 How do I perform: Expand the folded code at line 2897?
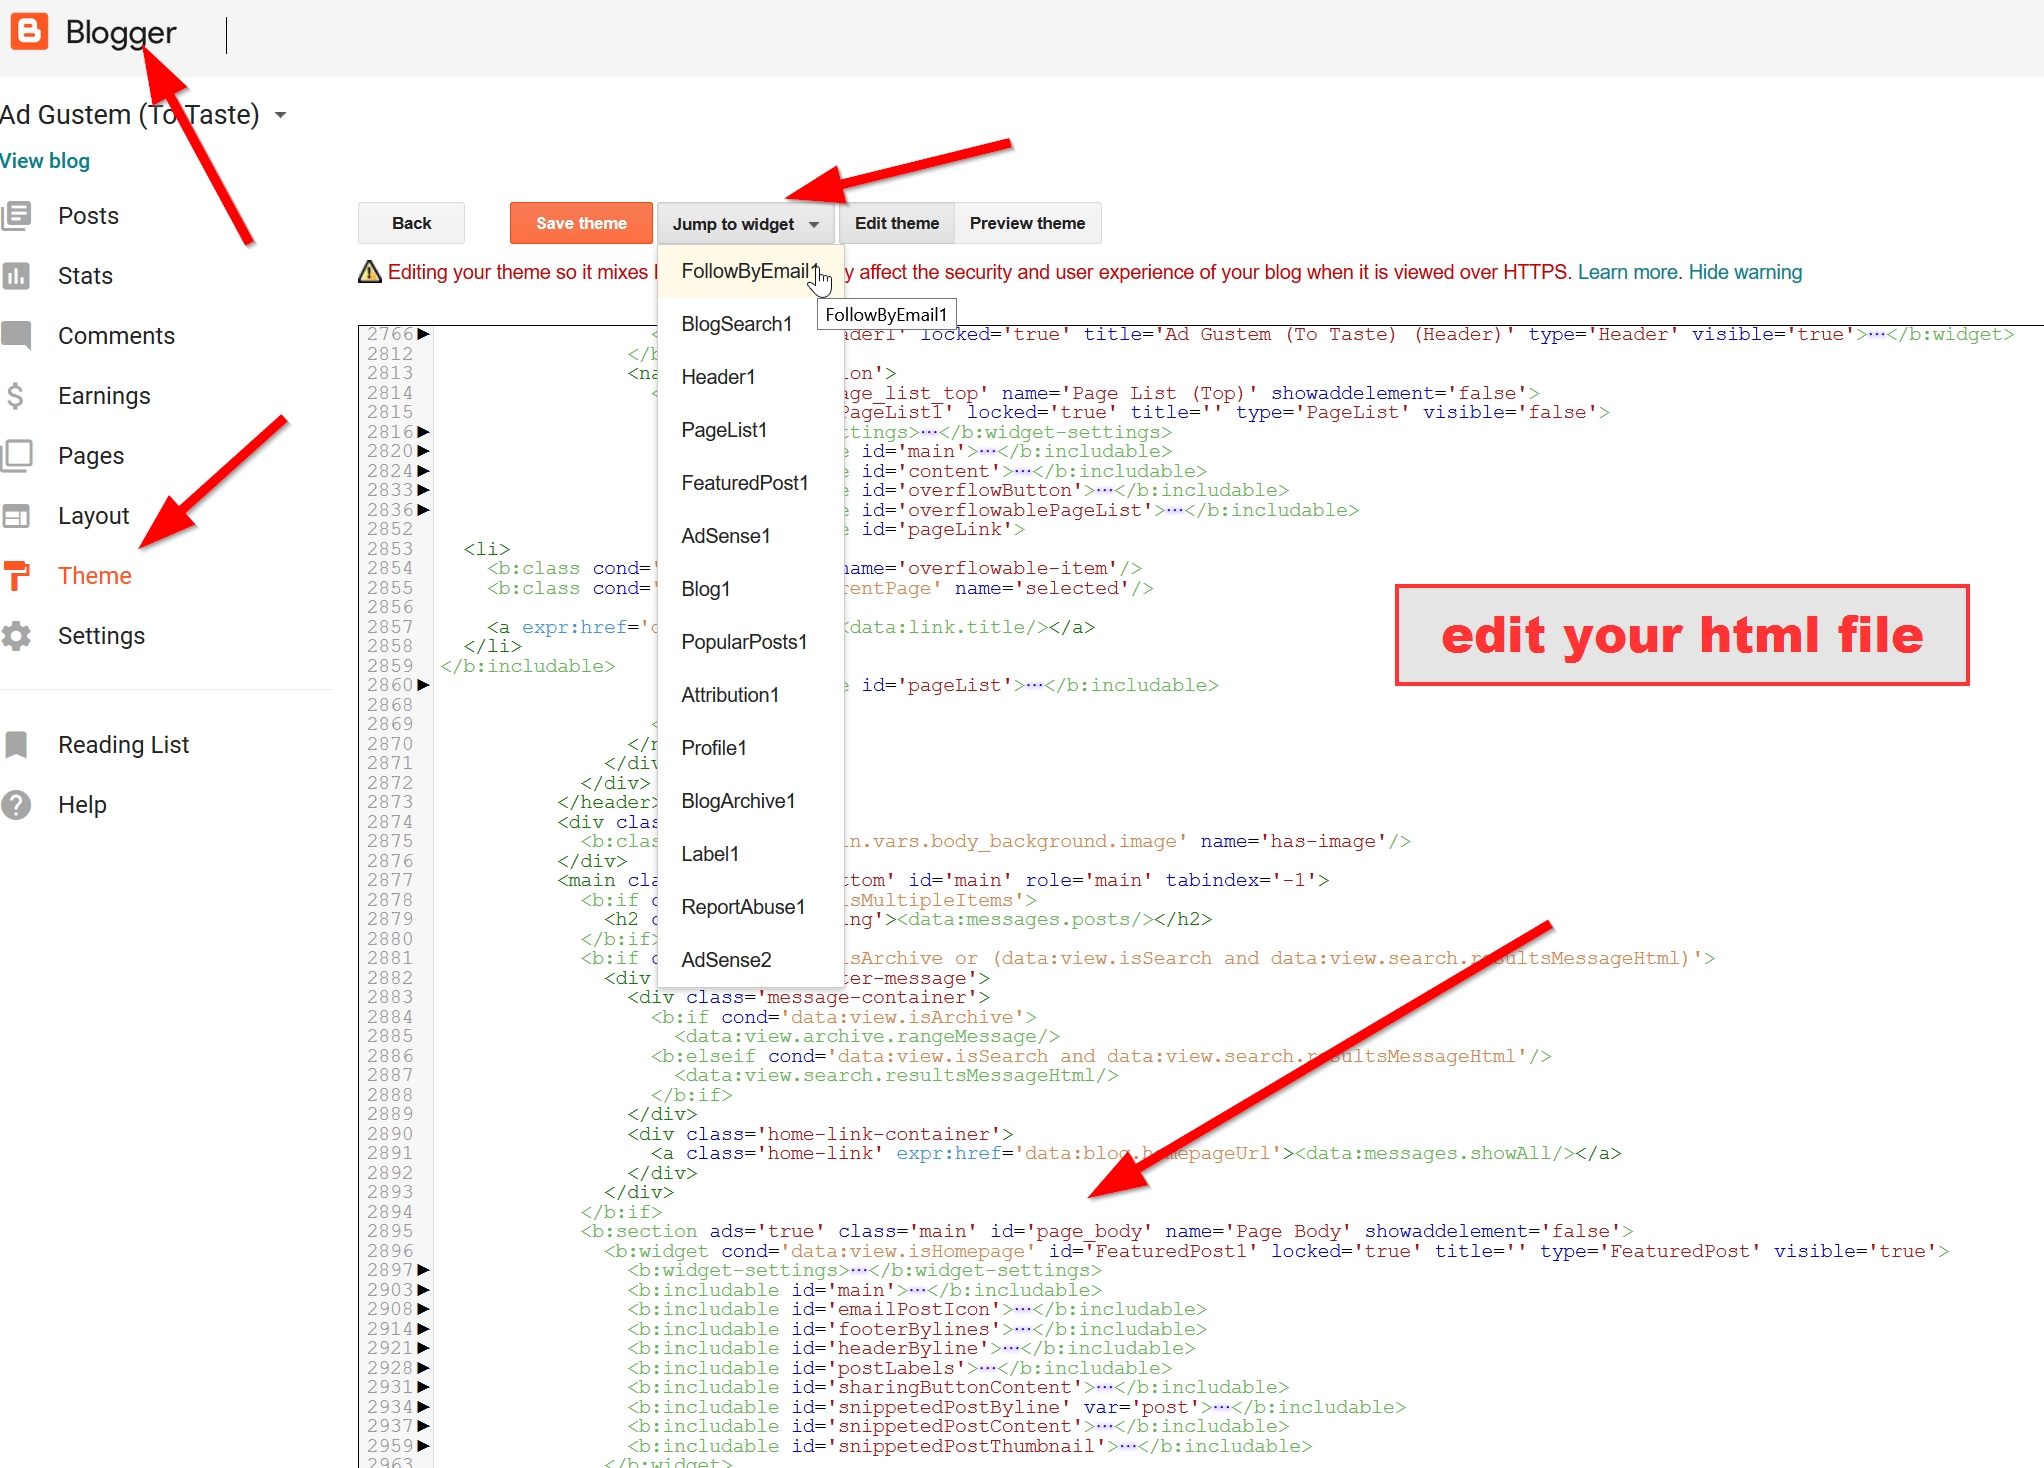(x=424, y=1270)
